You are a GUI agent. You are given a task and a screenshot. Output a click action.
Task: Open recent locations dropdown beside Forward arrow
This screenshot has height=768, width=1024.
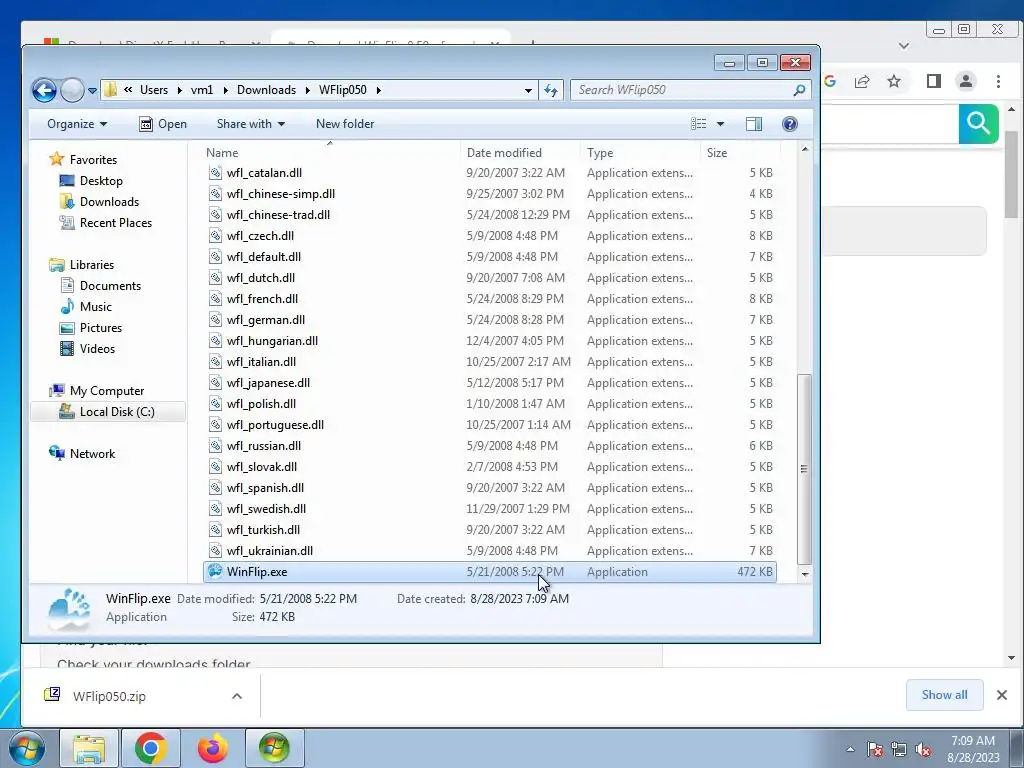click(92, 91)
